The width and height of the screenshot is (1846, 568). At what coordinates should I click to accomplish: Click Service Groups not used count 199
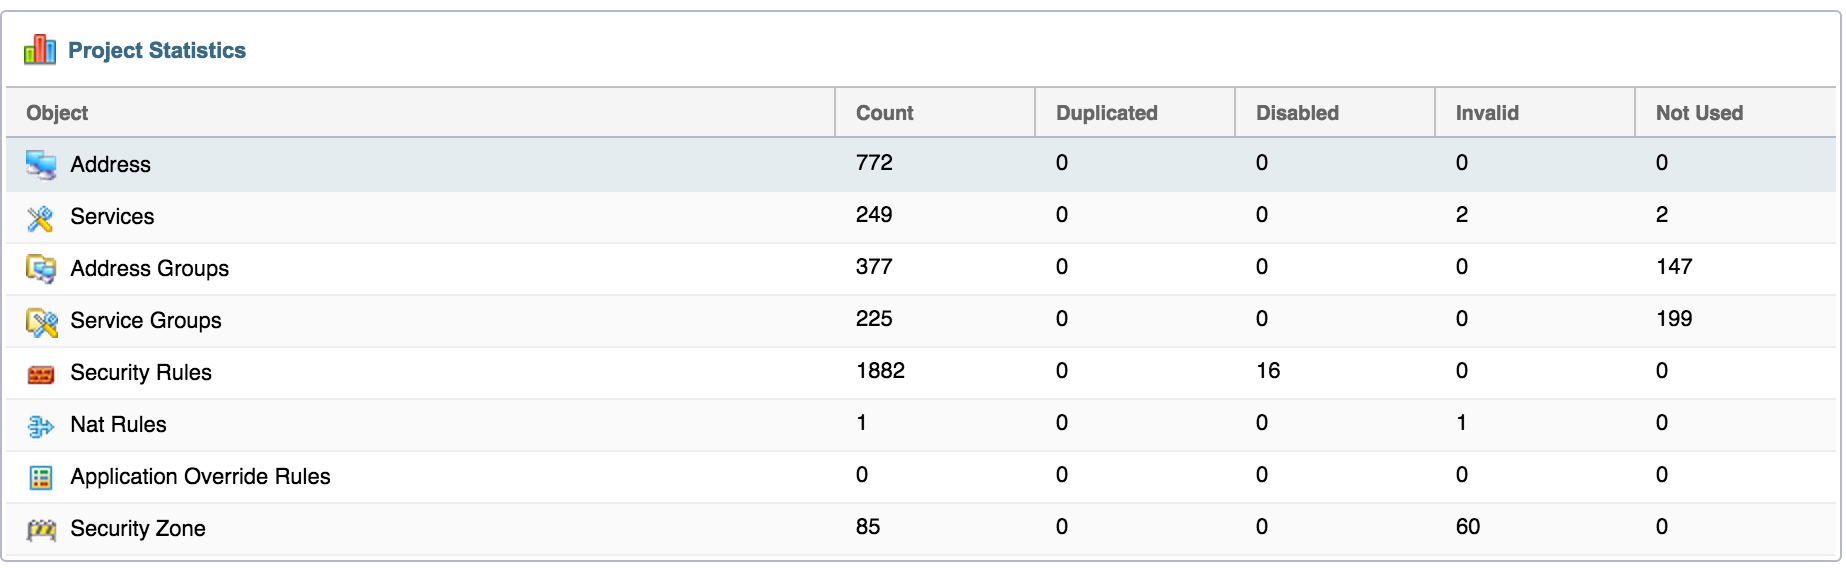[x=1673, y=319]
